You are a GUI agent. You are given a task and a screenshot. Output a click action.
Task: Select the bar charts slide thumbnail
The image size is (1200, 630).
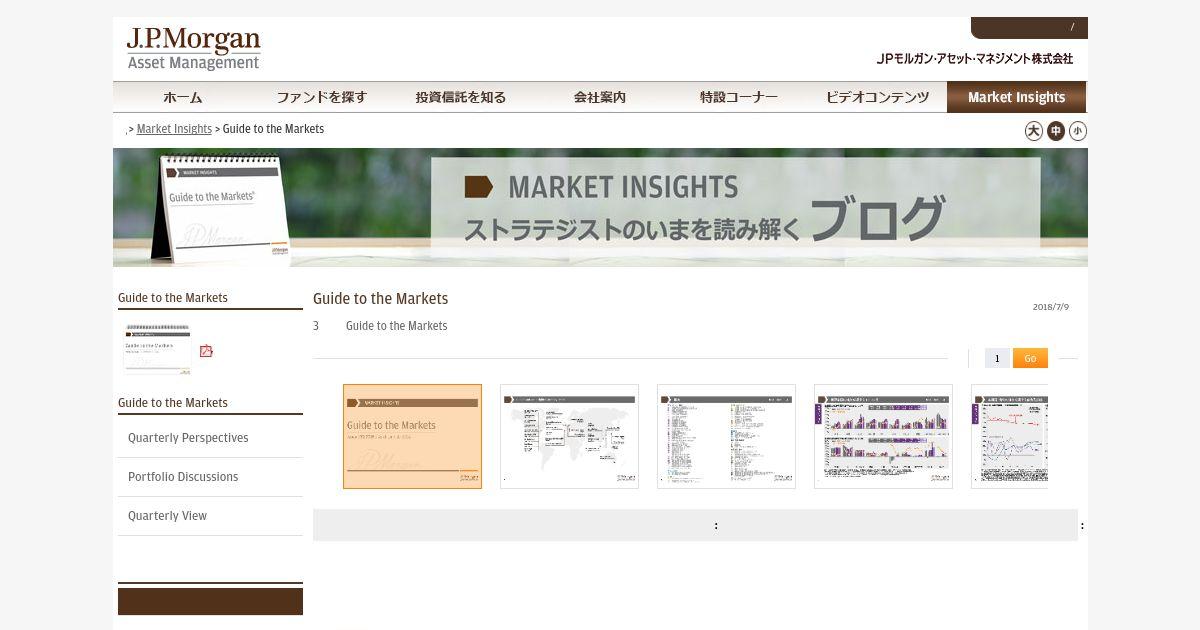coord(883,436)
